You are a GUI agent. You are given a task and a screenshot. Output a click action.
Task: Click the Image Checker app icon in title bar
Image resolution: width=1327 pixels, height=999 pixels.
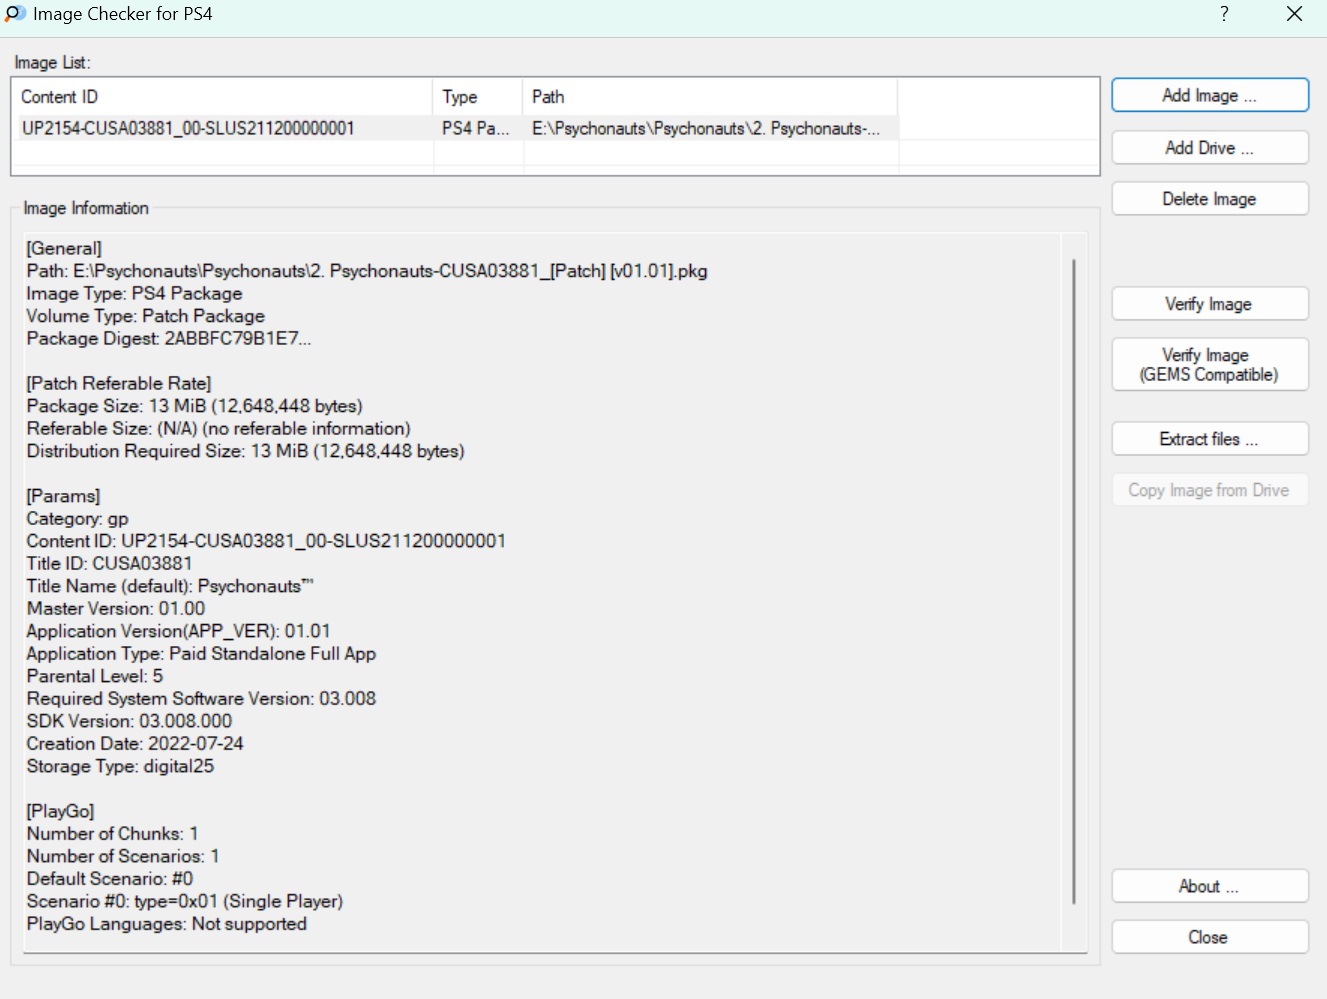click(x=15, y=14)
